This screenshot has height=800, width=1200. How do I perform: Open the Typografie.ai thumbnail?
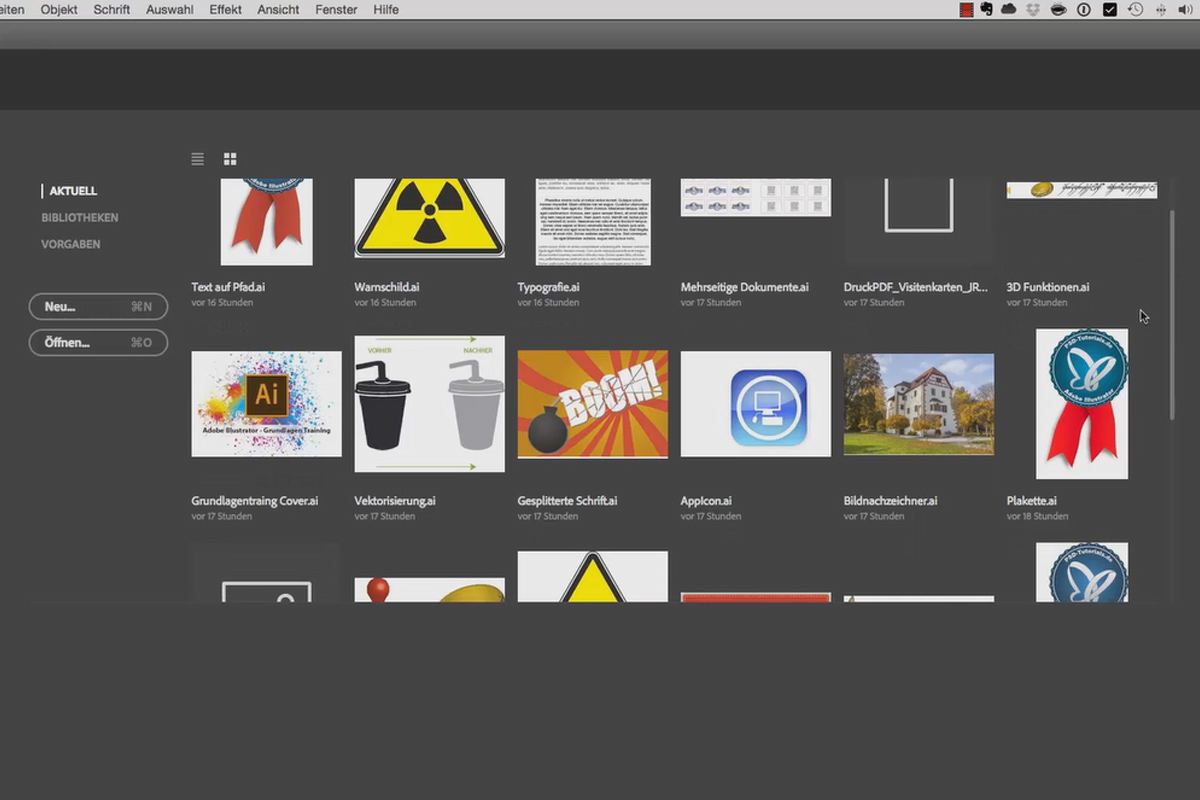pyautogui.click(x=593, y=222)
